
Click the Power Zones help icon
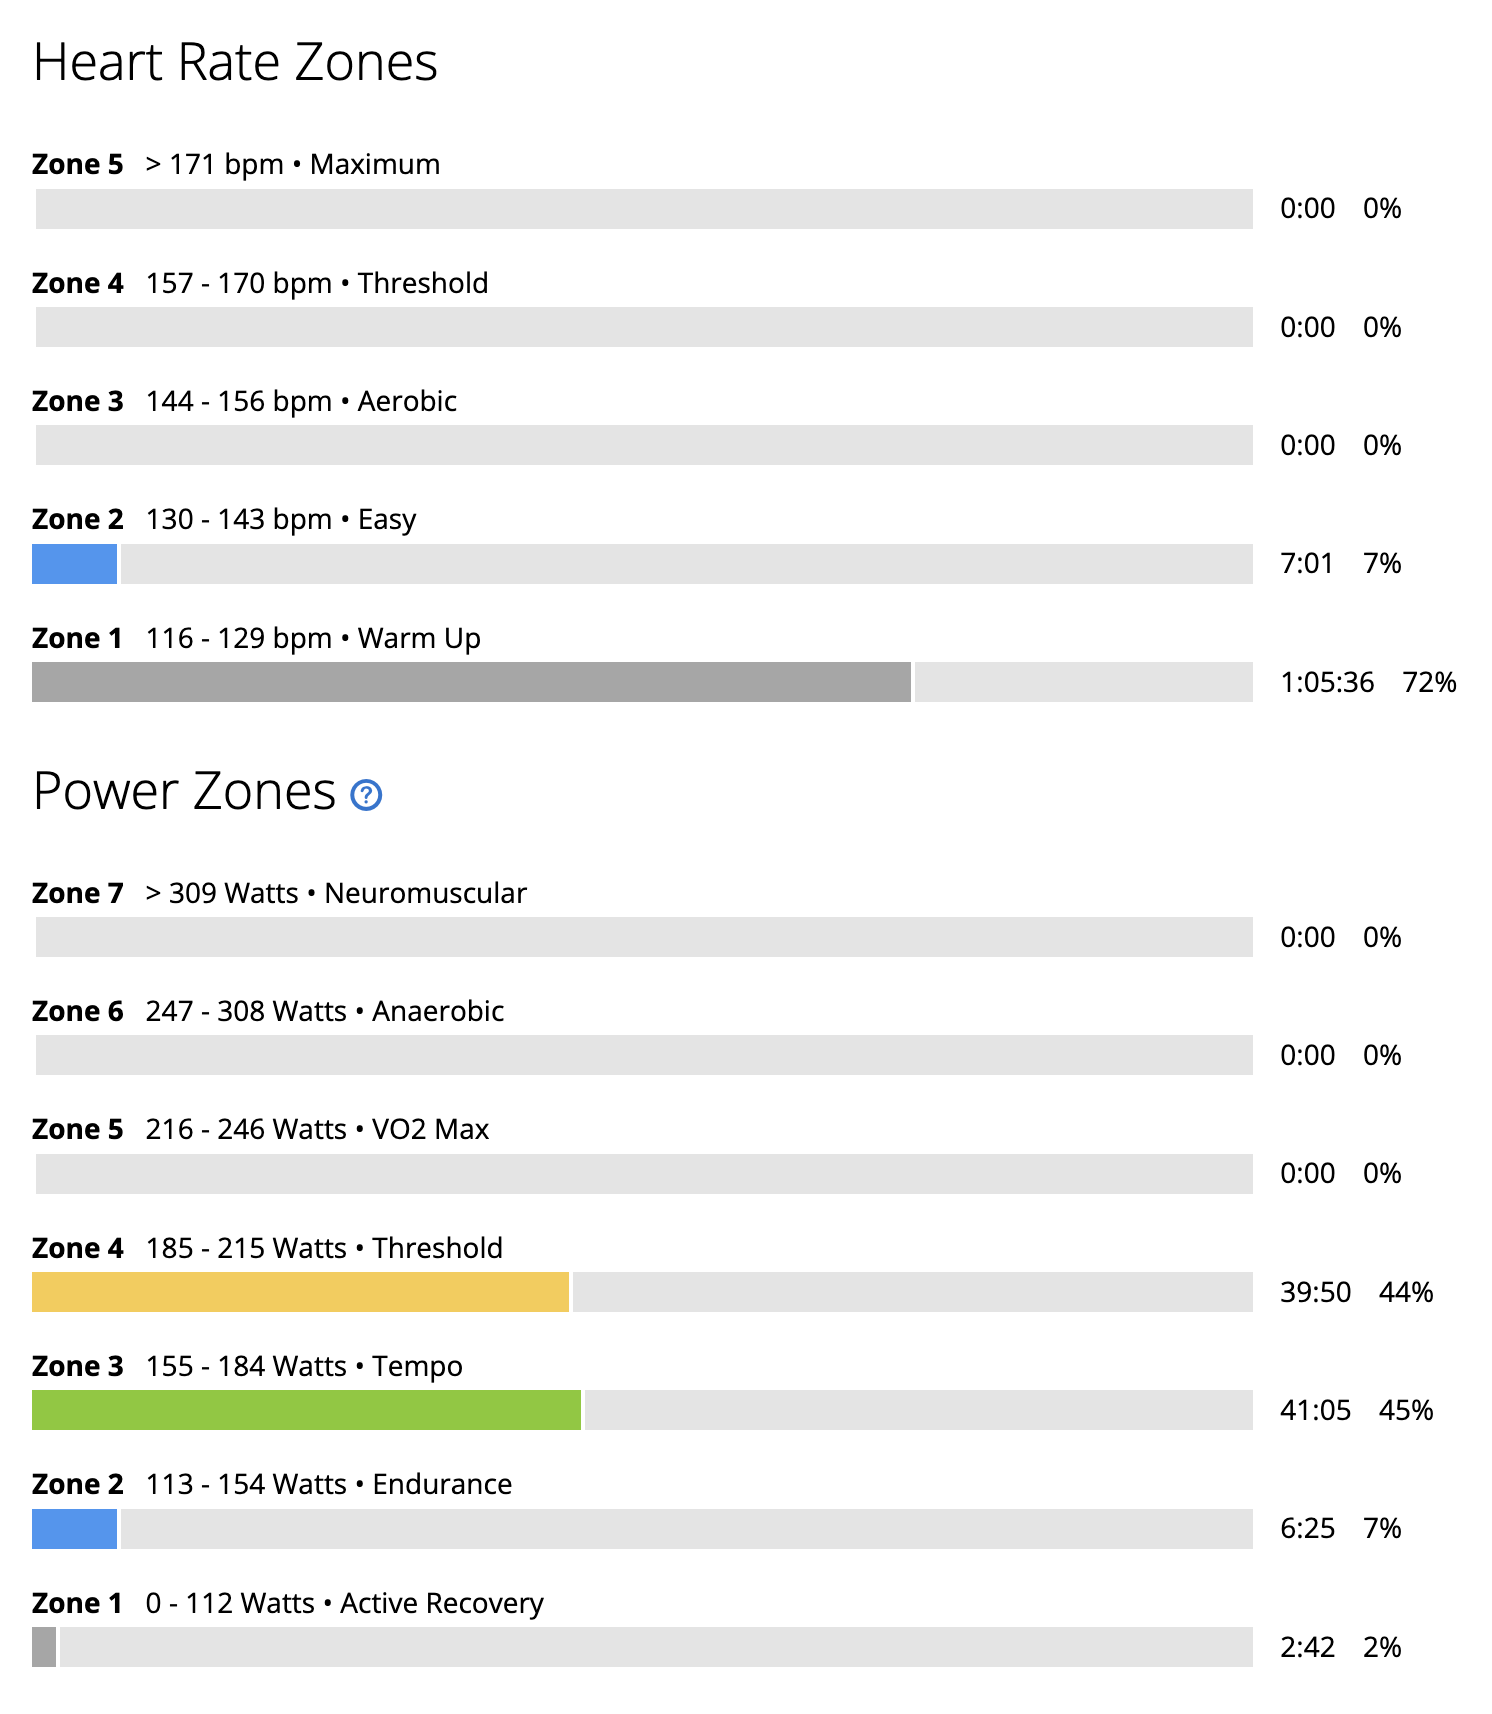[x=366, y=795]
